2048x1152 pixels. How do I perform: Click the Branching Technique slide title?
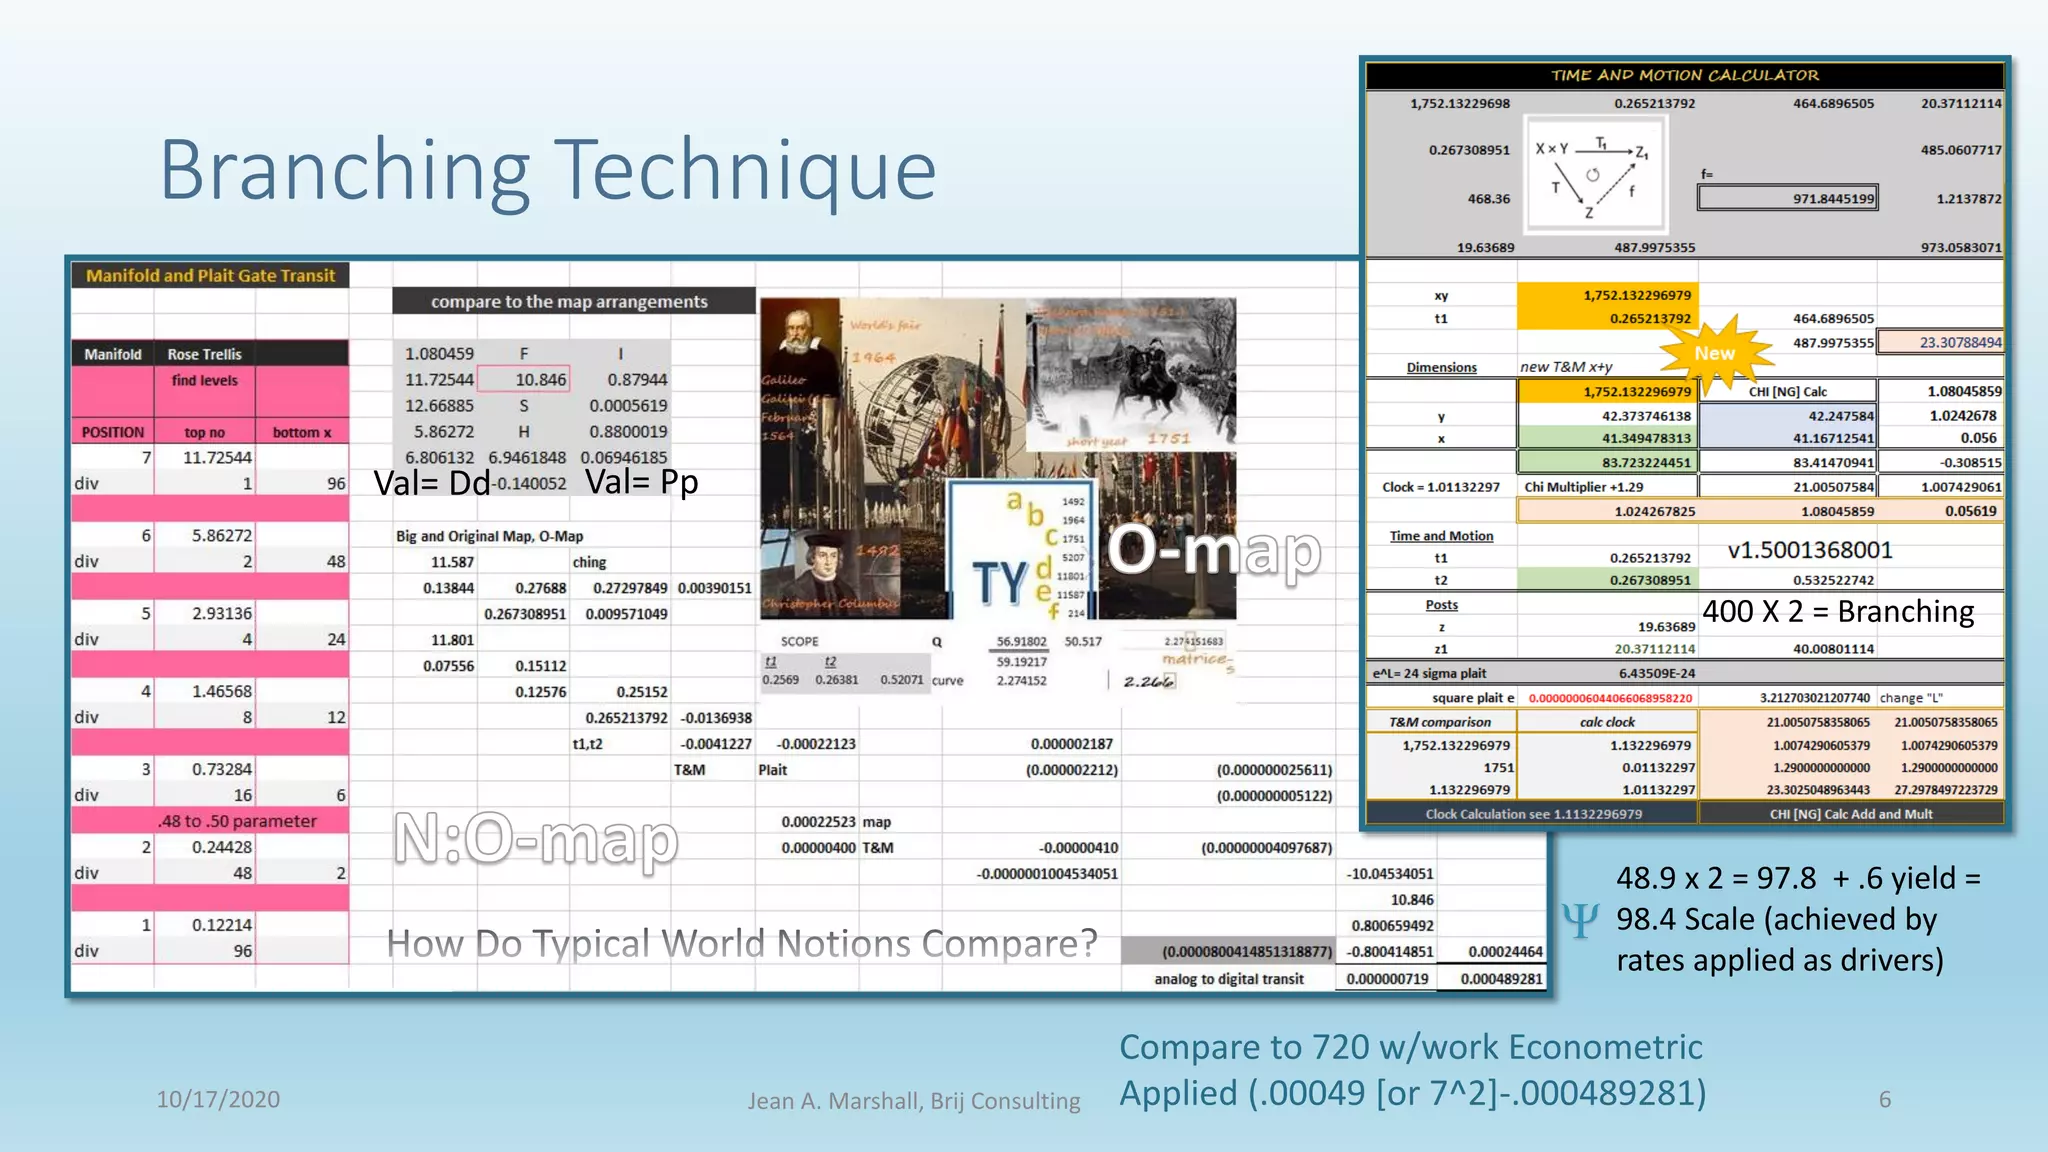click(548, 170)
